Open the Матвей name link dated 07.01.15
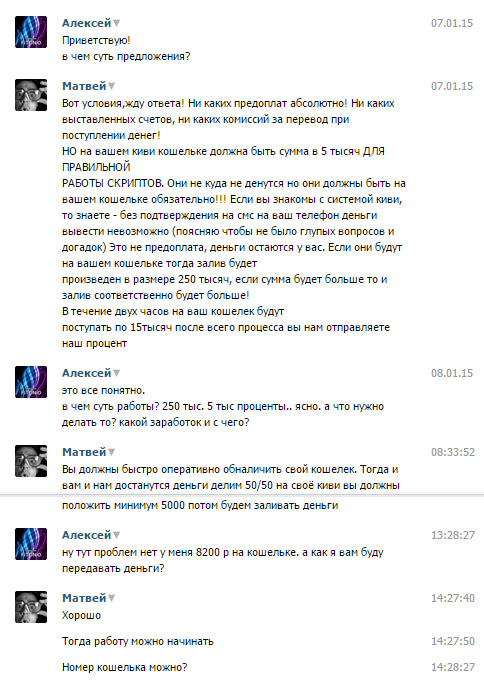This screenshot has height=682, width=484. tap(84, 86)
